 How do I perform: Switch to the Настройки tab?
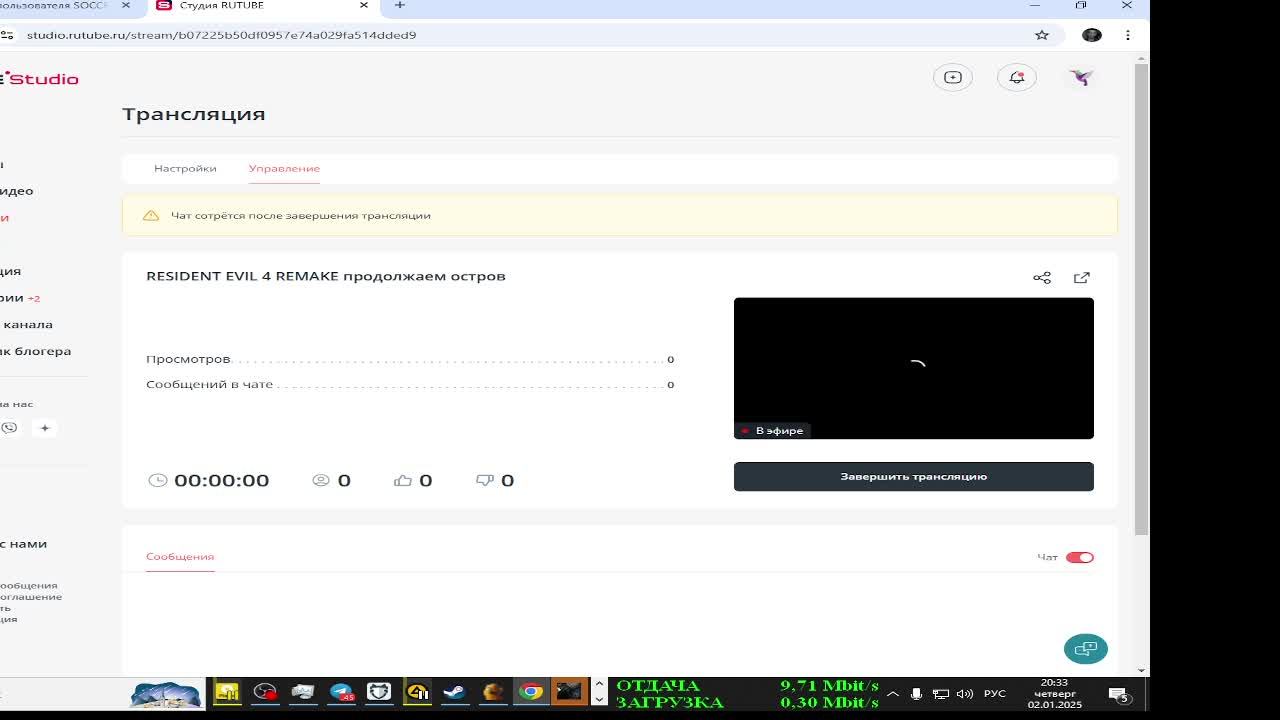click(185, 168)
